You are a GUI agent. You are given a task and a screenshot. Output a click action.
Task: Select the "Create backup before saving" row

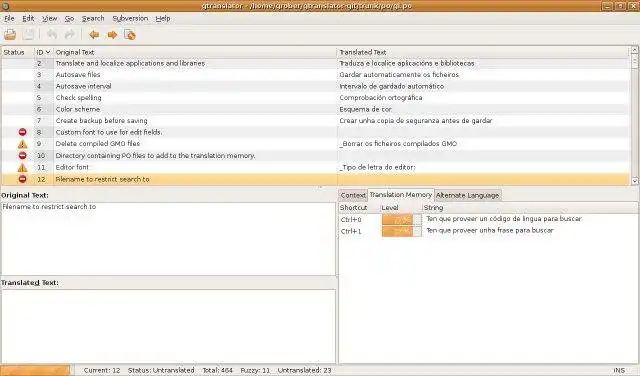(x=315, y=120)
